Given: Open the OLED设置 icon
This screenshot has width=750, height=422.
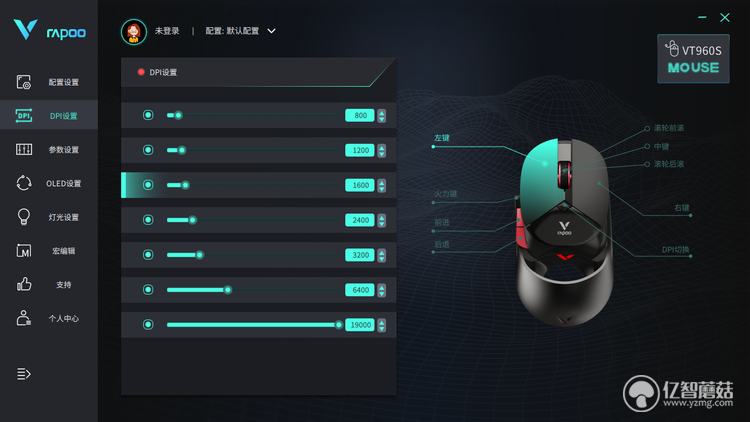Looking at the screenshot, I should point(24,183).
